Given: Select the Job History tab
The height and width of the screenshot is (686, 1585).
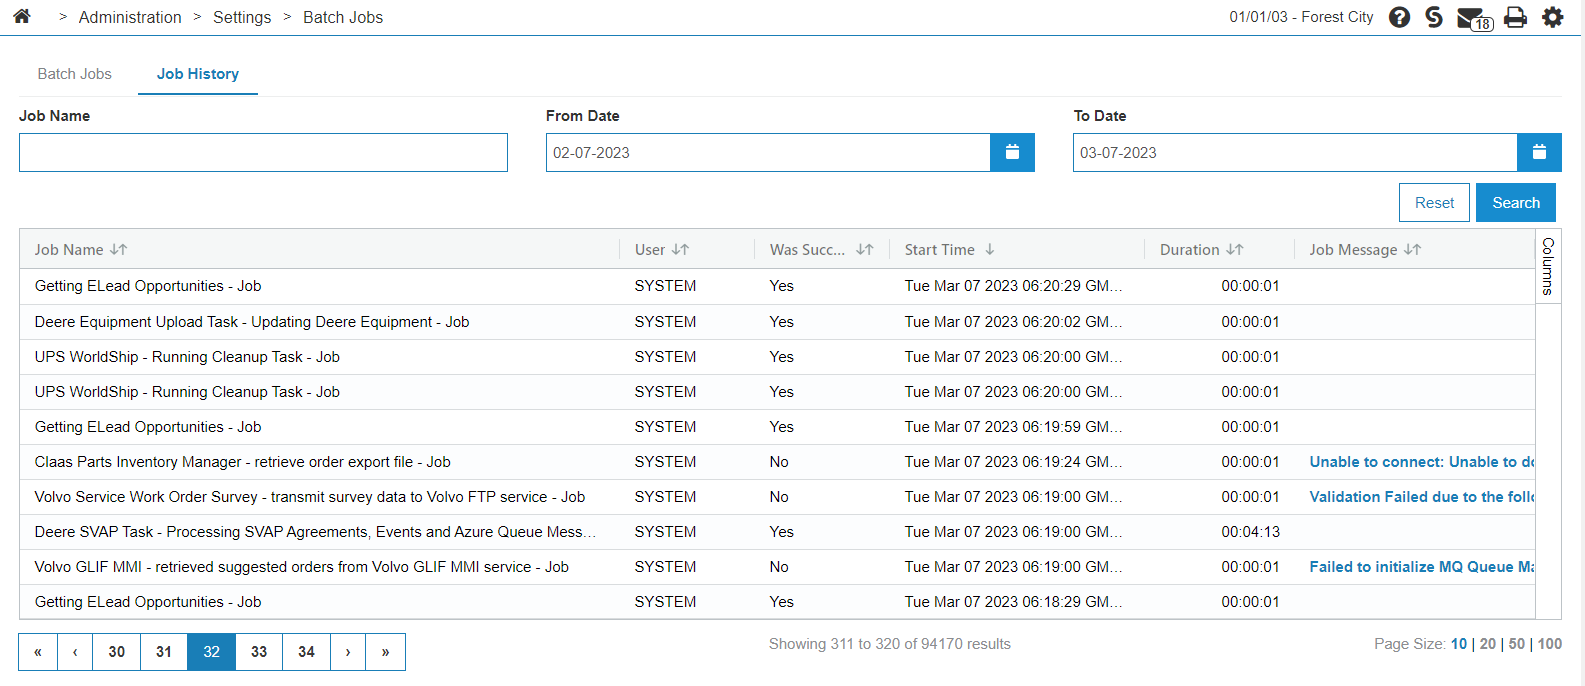Looking at the screenshot, I should (x=198, y=74).
